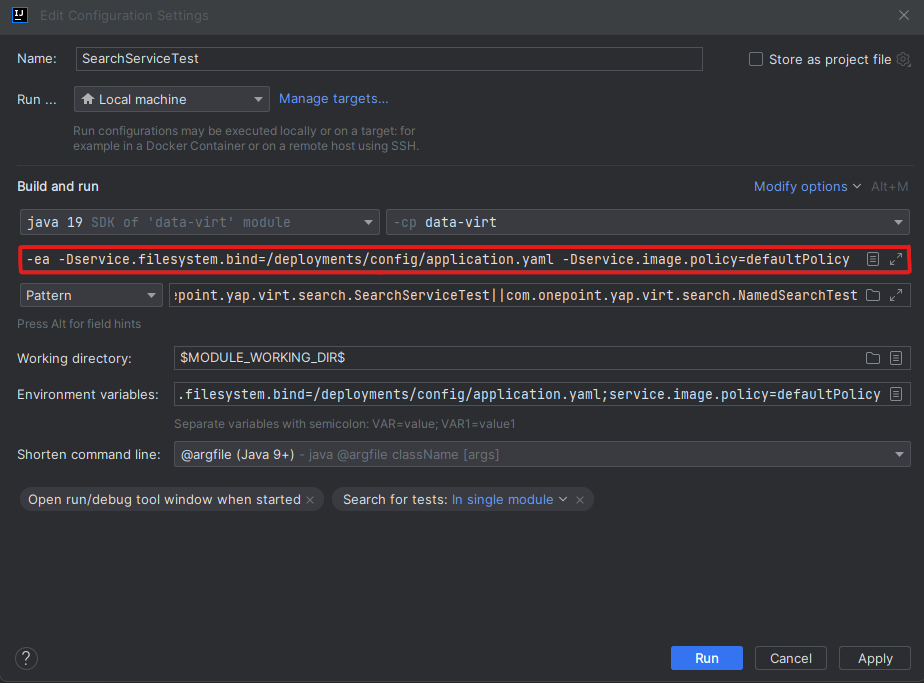The image size is (924, 683).
Task: Expand 'In single module' search scope
Action: [509, 500]
